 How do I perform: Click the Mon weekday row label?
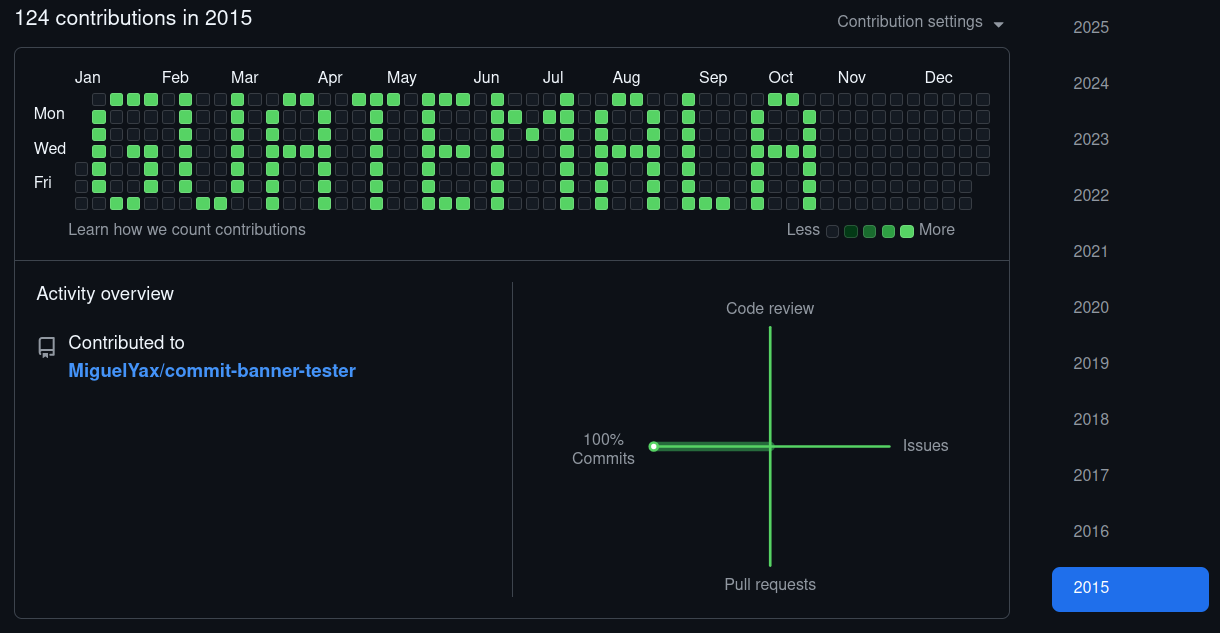tap(49, 114)
